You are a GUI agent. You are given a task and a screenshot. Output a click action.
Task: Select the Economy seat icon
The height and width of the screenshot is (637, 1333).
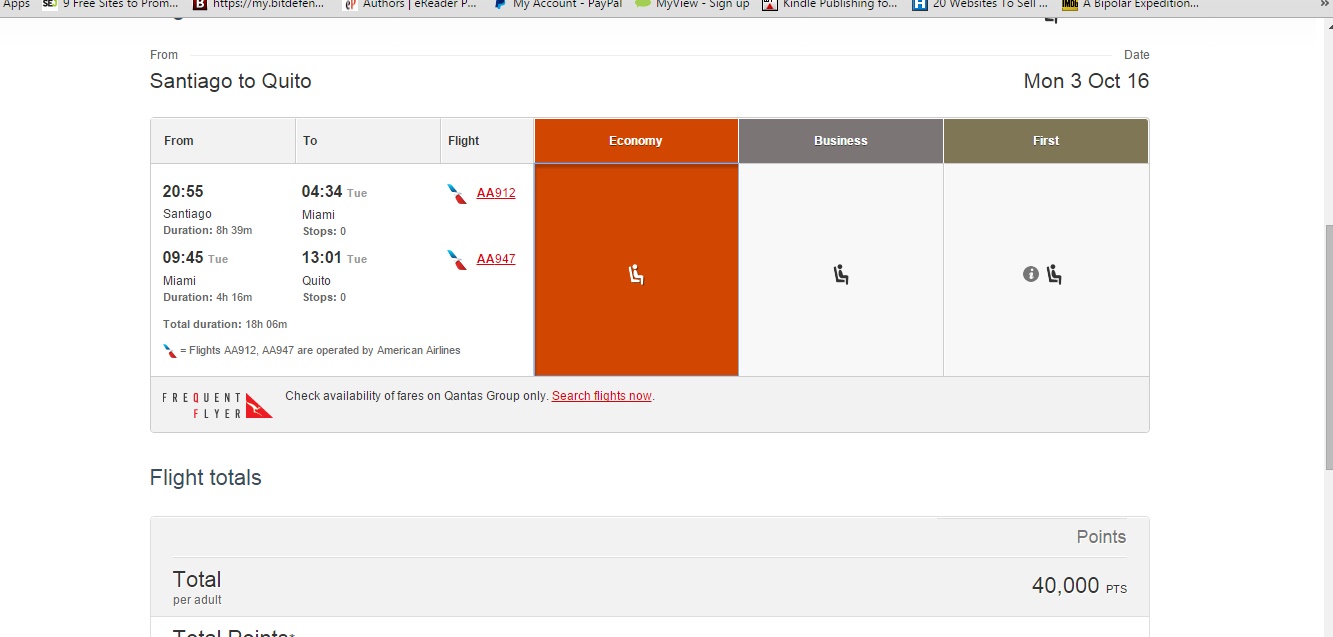click(636, 274)
